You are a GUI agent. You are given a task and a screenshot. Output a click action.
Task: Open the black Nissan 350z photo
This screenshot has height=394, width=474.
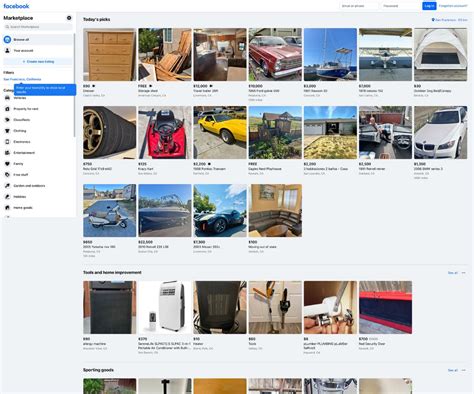click(220, 210)
